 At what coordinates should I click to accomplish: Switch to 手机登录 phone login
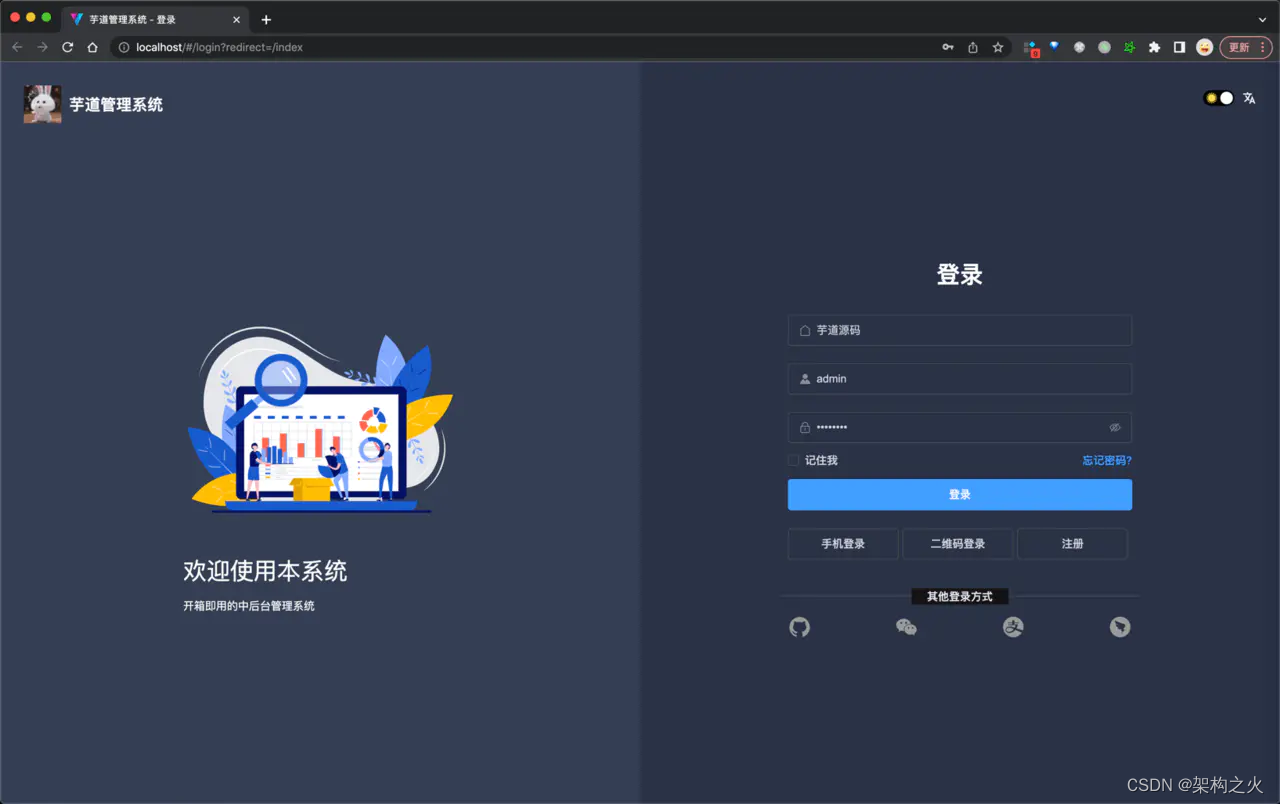[843, 543]
